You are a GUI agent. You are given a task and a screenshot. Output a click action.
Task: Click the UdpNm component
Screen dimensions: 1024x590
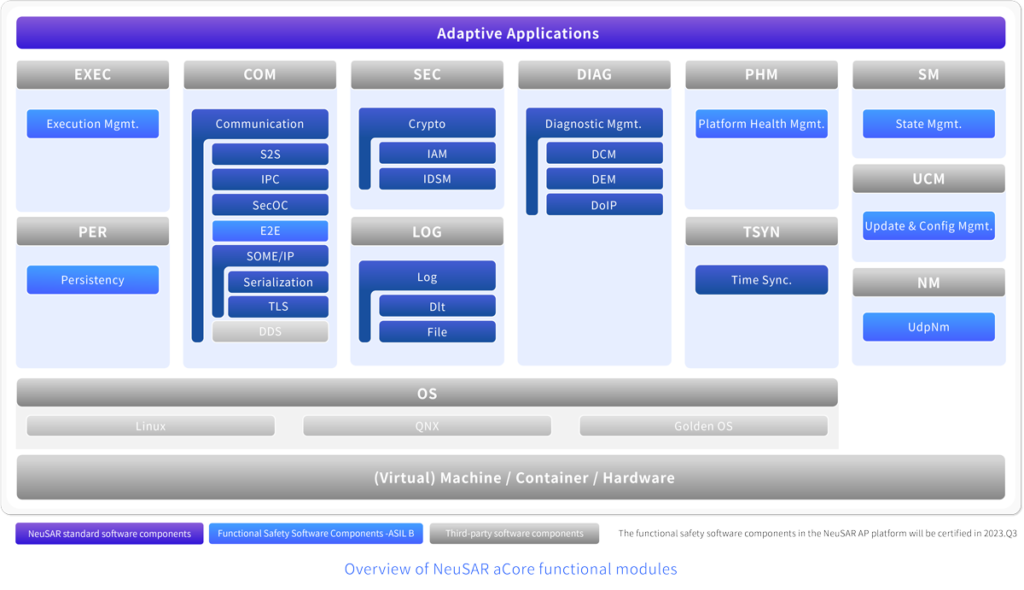929,327
